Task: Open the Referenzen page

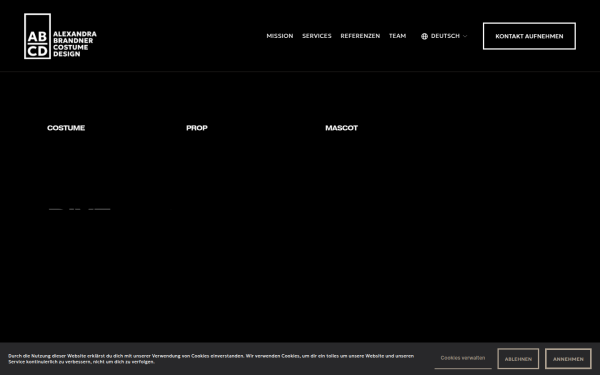Action: tap(360, 36)
